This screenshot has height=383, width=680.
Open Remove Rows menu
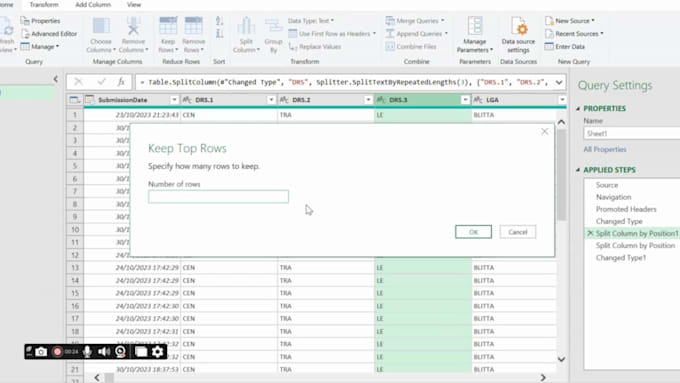[x=193, y=35]
